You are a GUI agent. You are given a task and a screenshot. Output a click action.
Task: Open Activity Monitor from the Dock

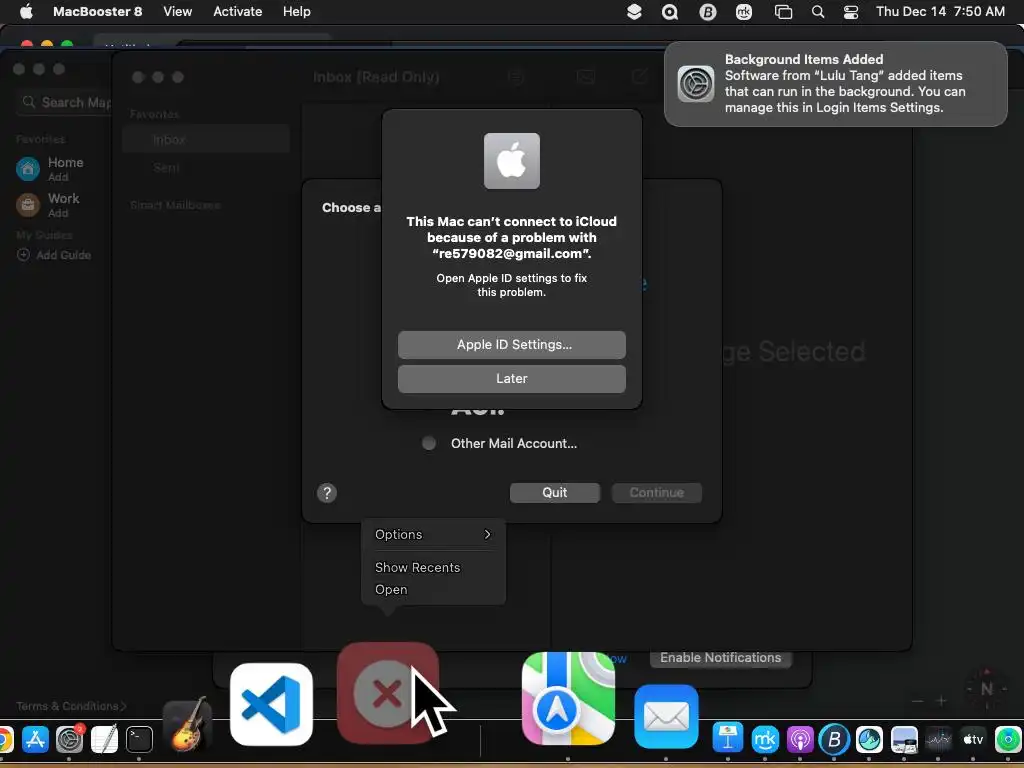click(x=938, y=739)
